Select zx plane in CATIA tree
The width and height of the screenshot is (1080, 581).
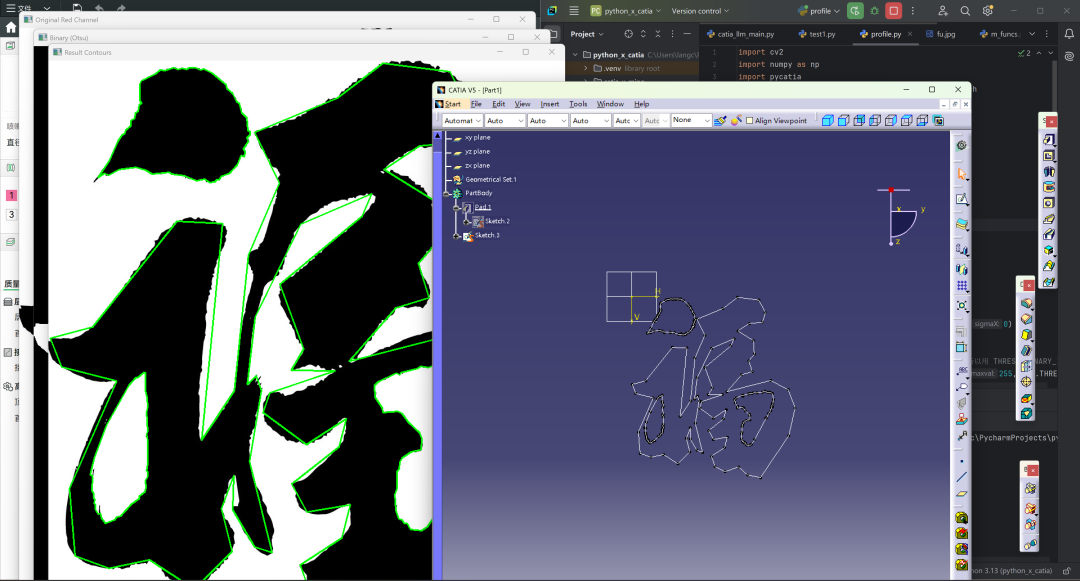coord(477,166)
